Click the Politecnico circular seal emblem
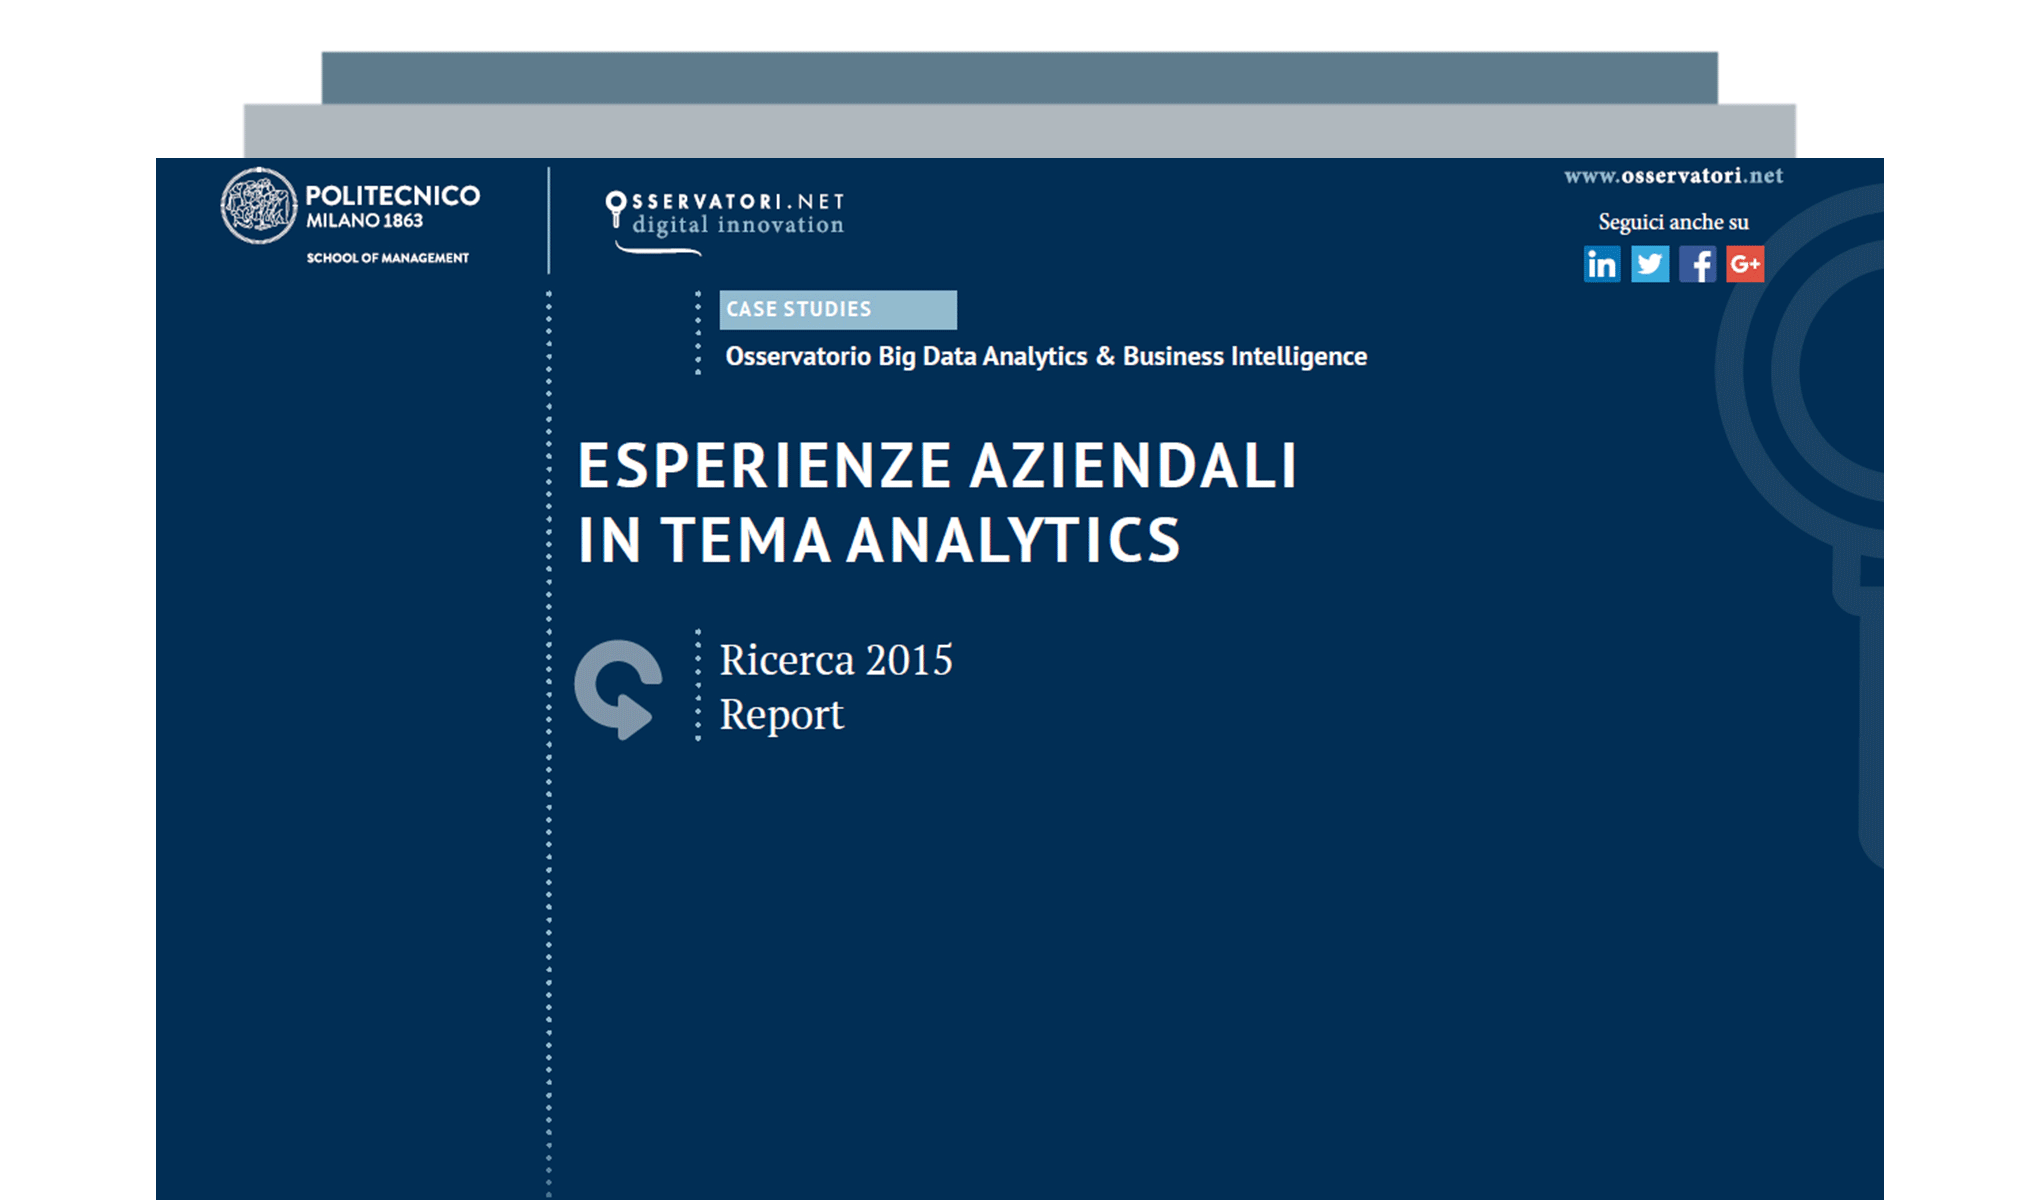2040x1200 pixels. 261,207
